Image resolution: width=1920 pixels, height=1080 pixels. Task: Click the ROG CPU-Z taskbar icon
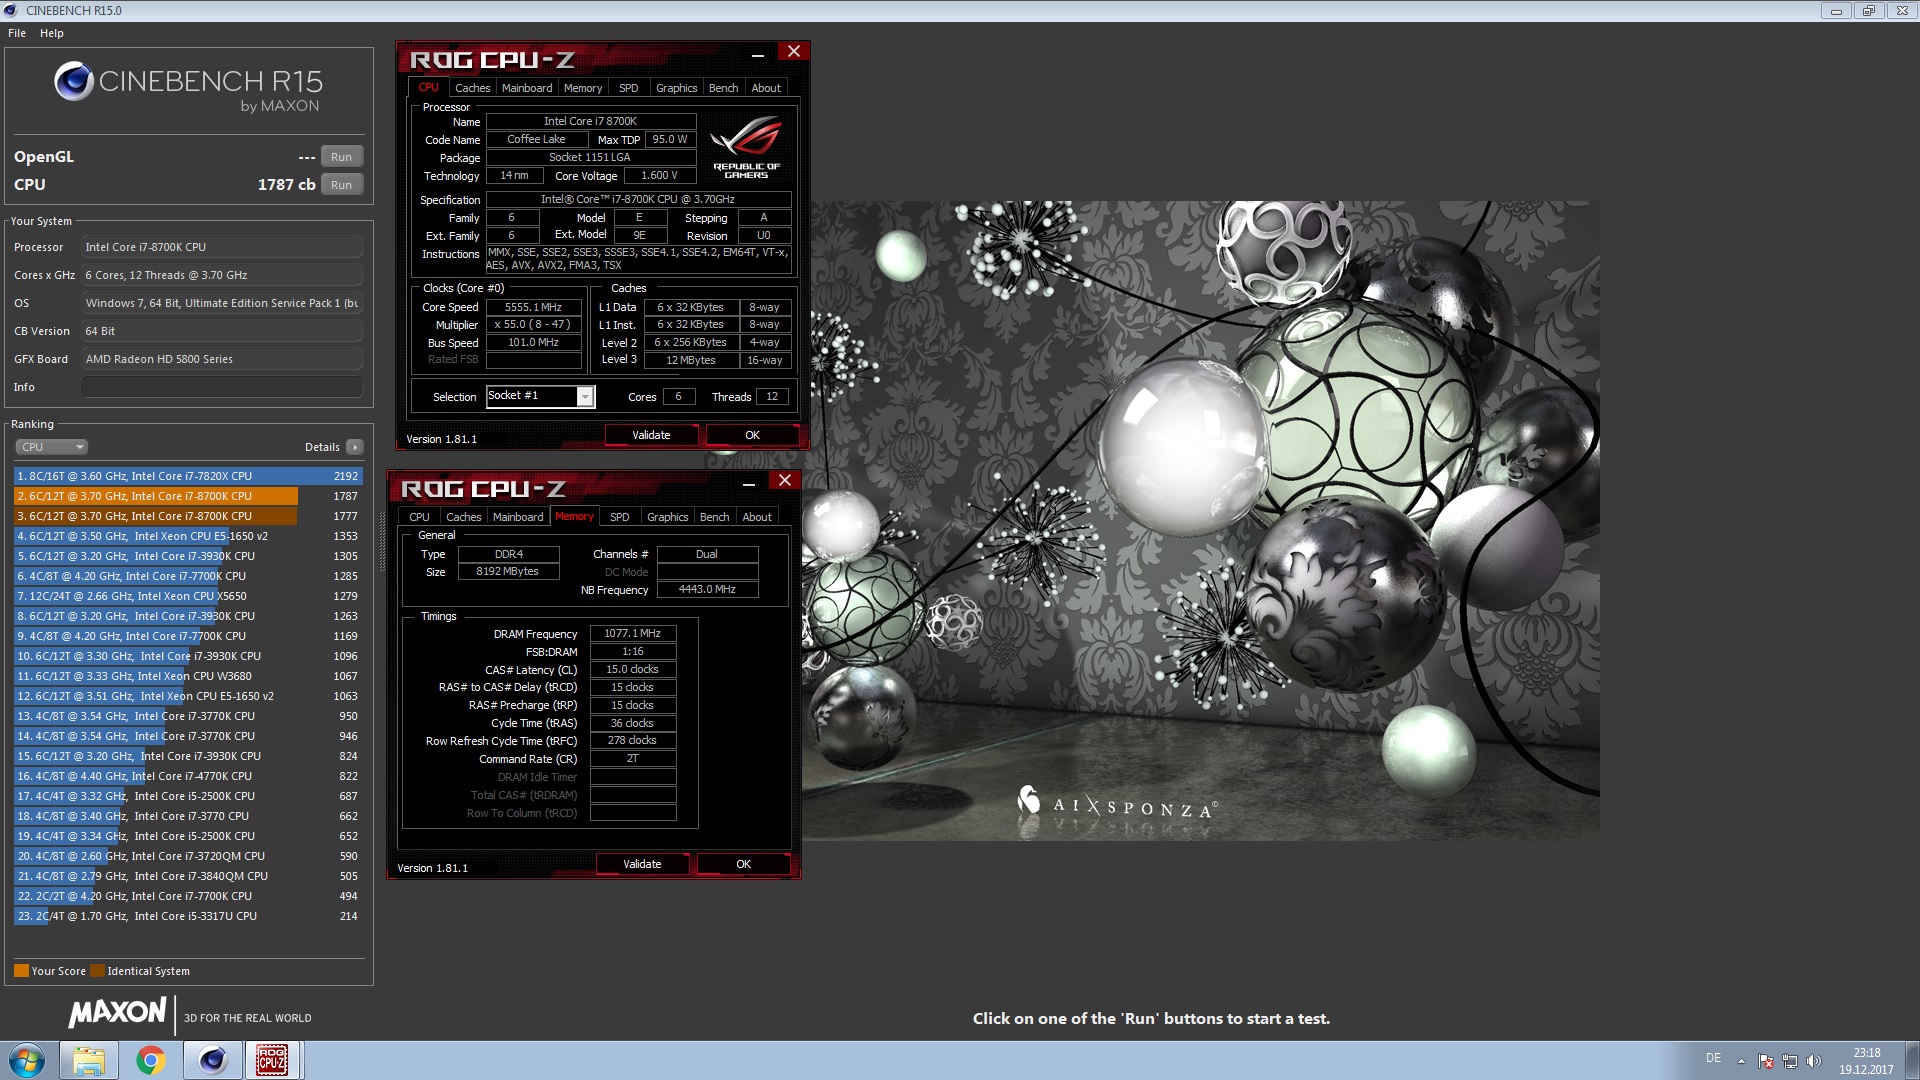(273, 1060)
